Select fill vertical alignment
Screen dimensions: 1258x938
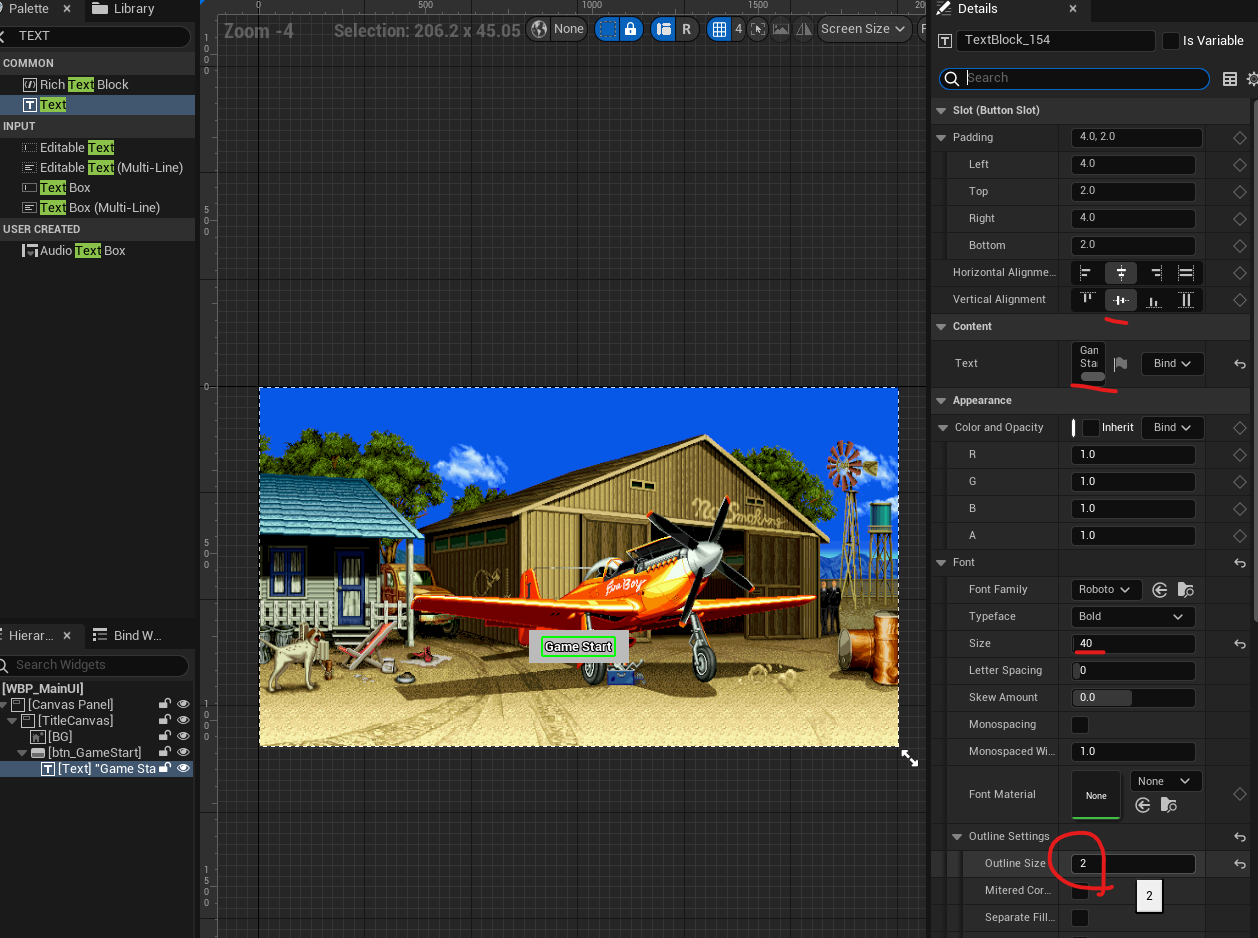click(x=1186, y=300)
